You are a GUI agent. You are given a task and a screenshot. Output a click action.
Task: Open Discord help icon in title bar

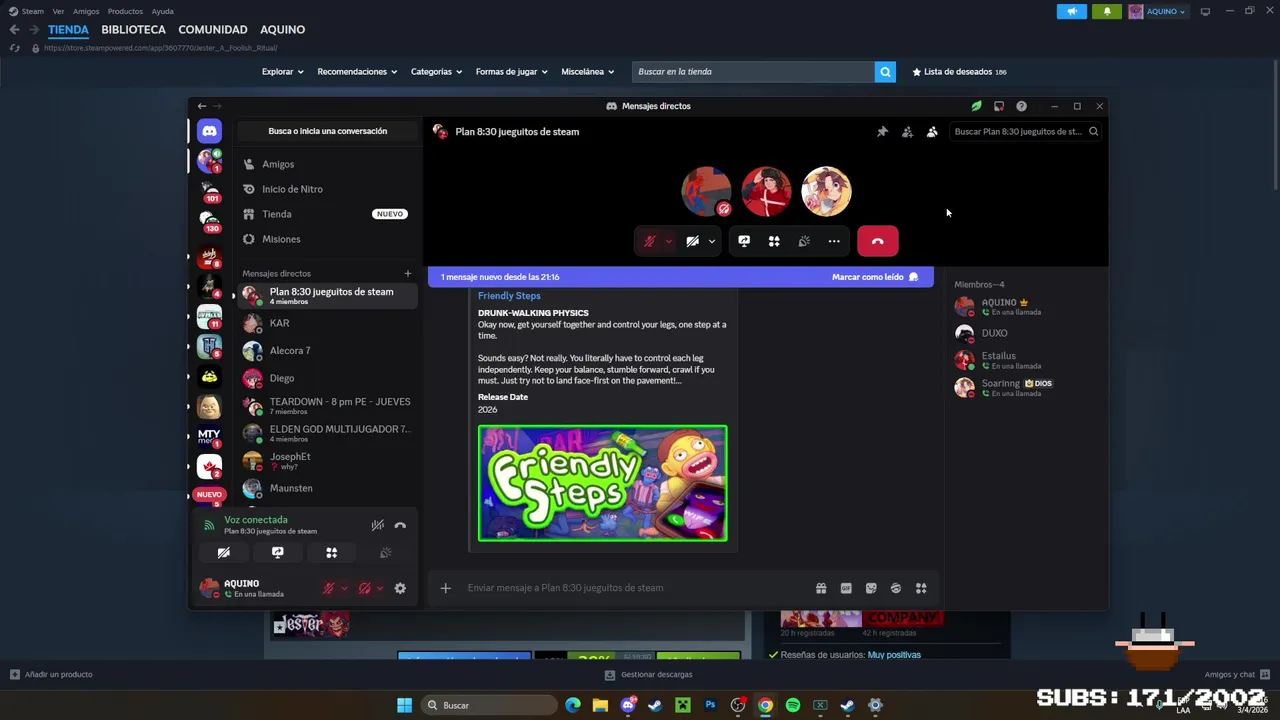tap(1021, 106)
